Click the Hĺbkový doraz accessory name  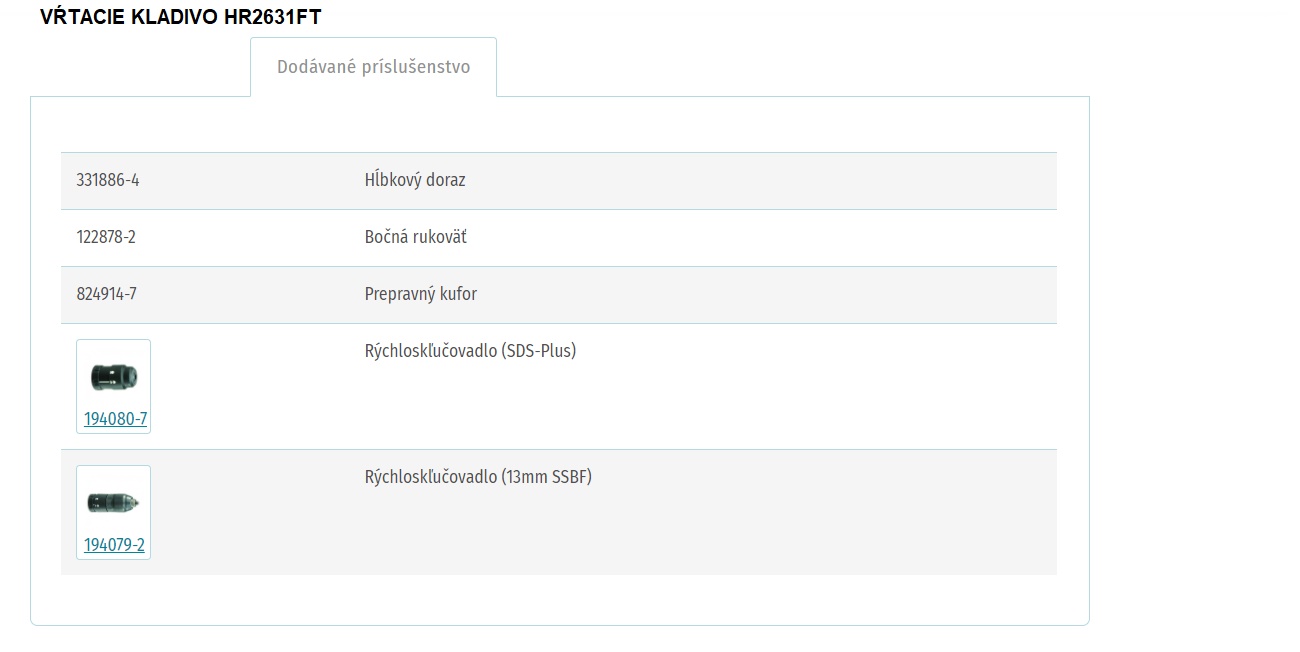tap(415, 180)
